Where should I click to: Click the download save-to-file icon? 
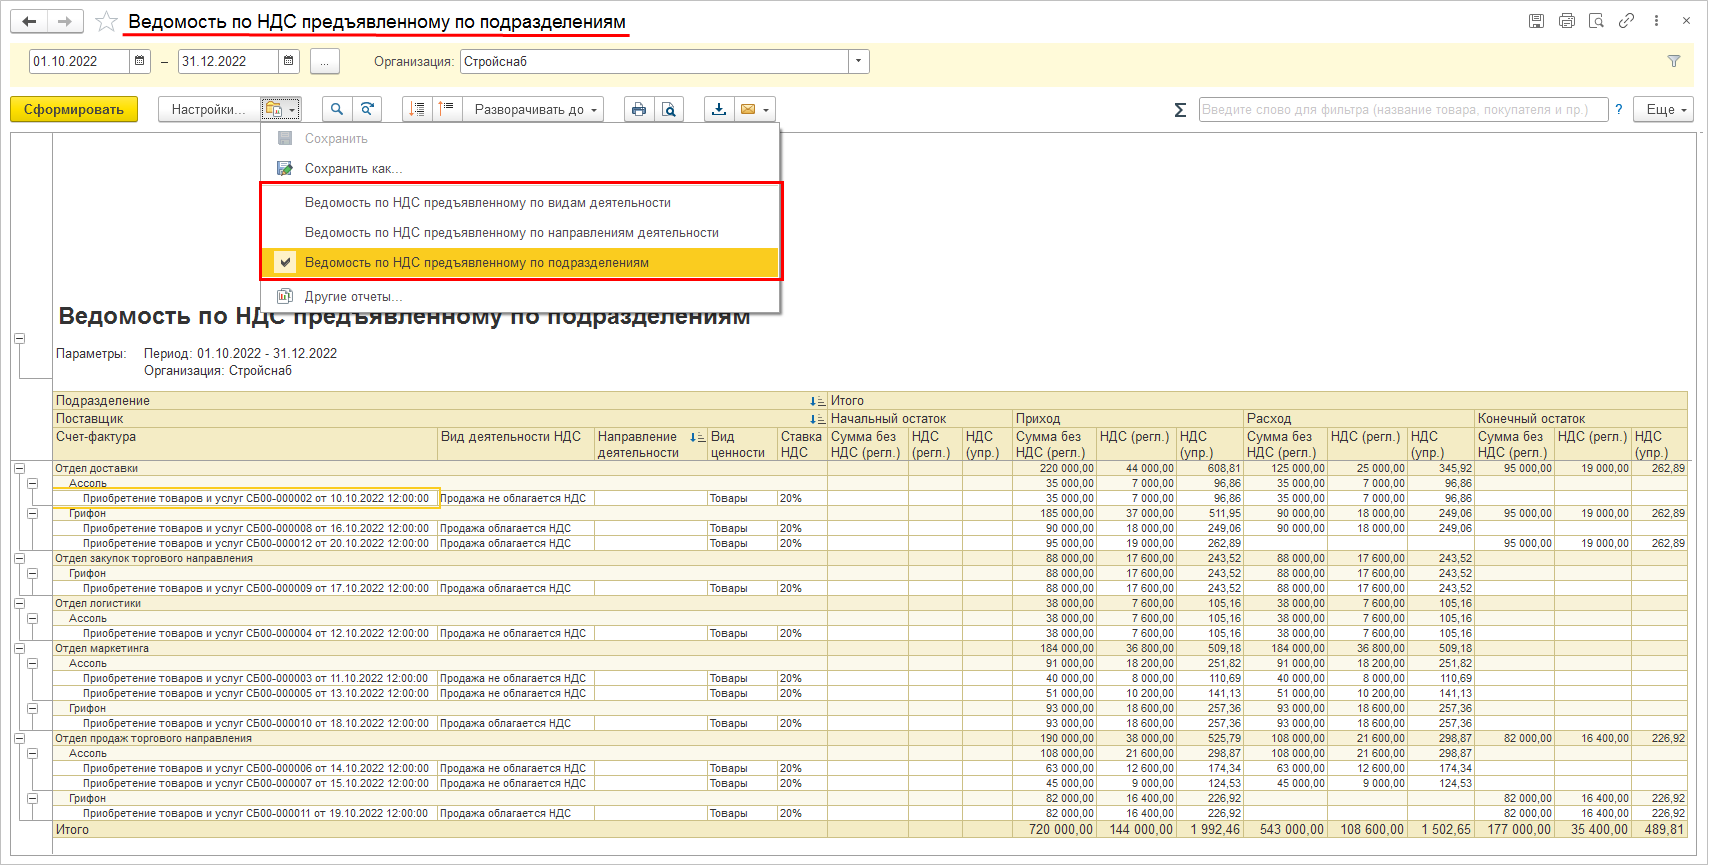[x=718, y=110]
